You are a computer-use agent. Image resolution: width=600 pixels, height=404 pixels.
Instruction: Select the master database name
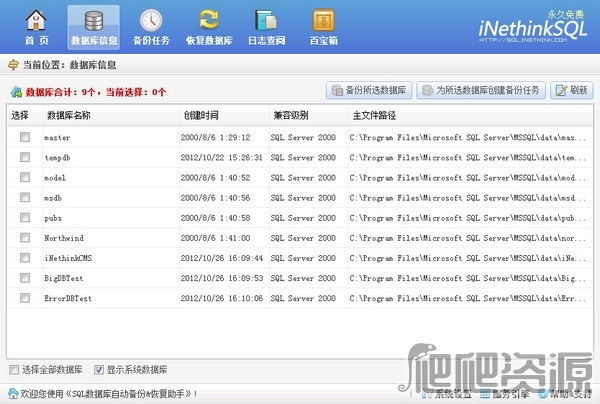tap(57, 138)
